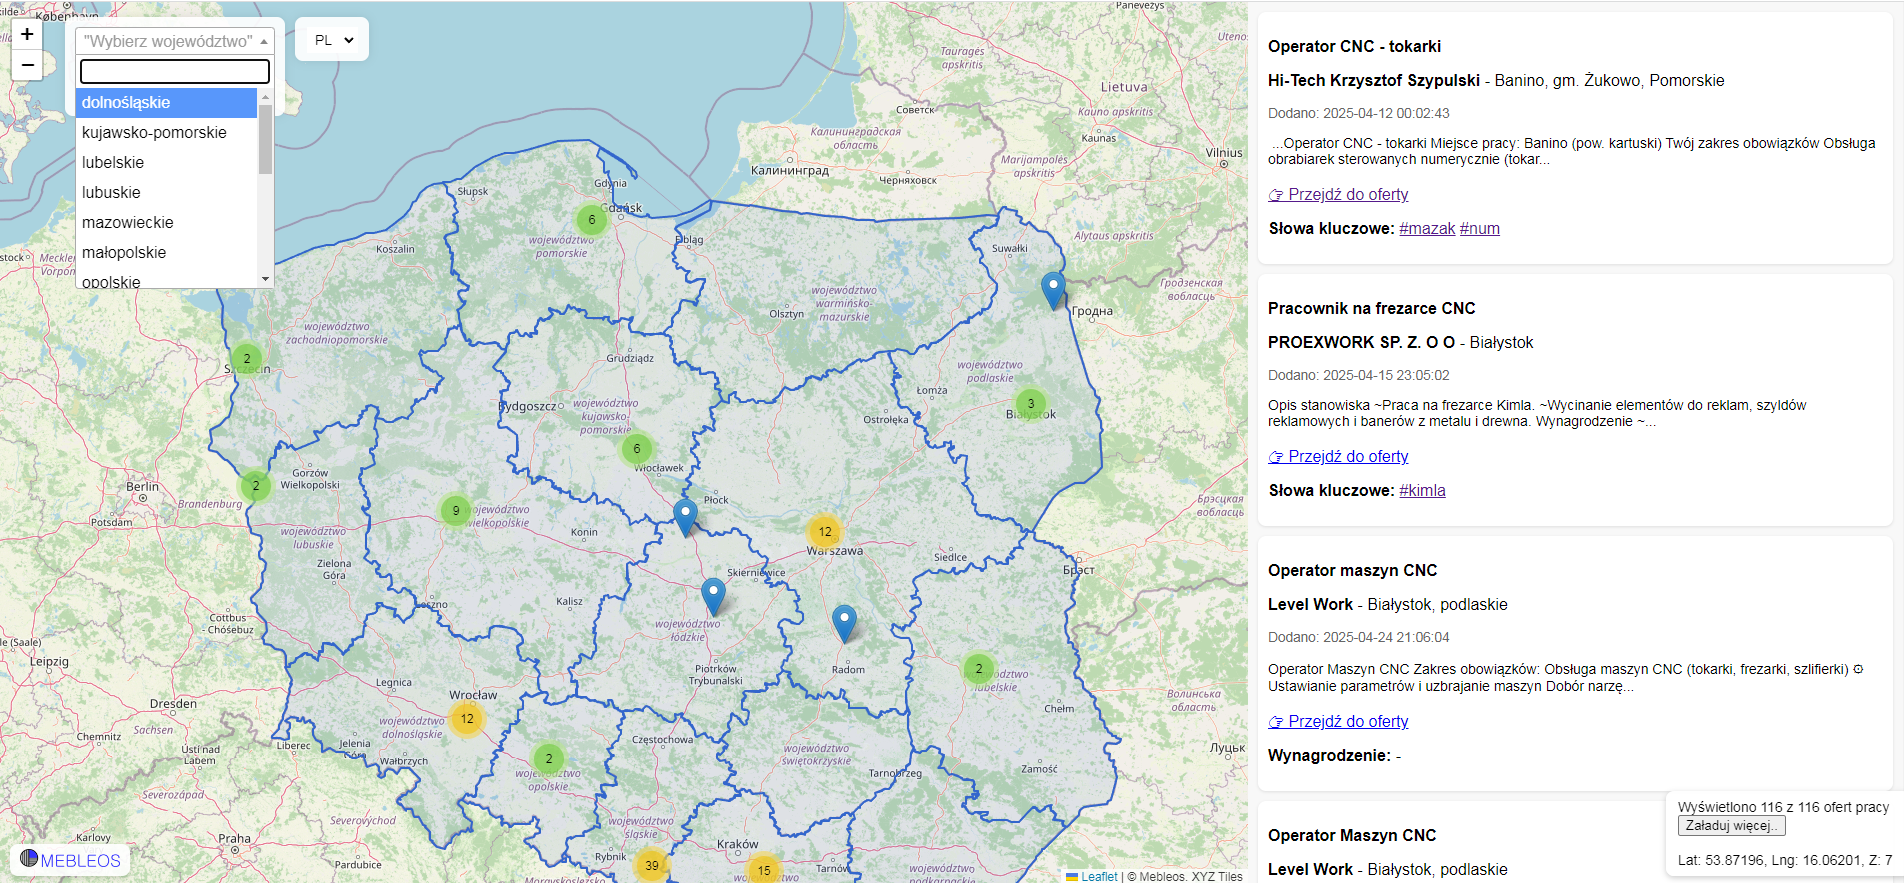Screen dimensions: 1904x883
Task: Open offer link for Operator CNC - tokarki
Action: (x=1338, y=195)
